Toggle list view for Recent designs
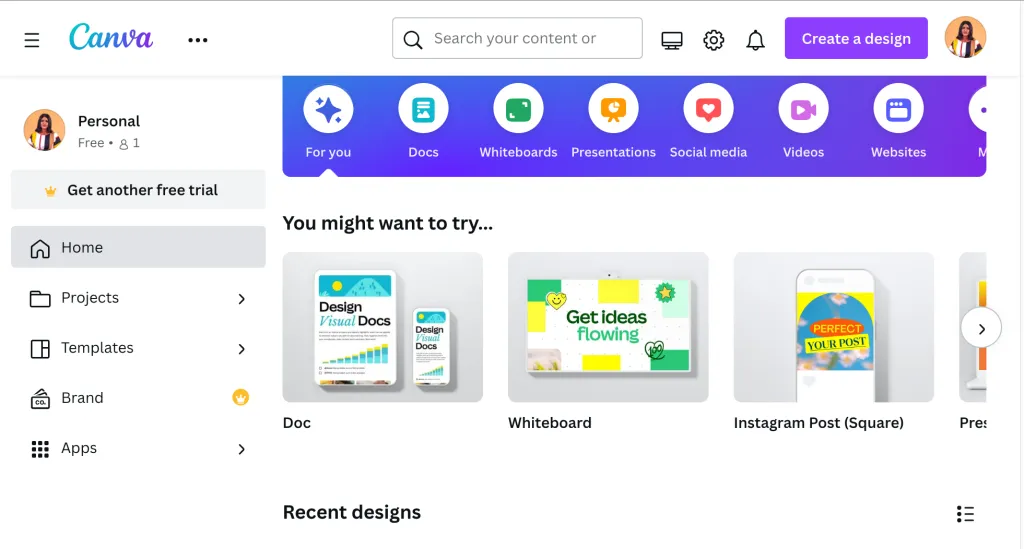The width and height of the screenshot is (1024, 549). coord(965,514)
